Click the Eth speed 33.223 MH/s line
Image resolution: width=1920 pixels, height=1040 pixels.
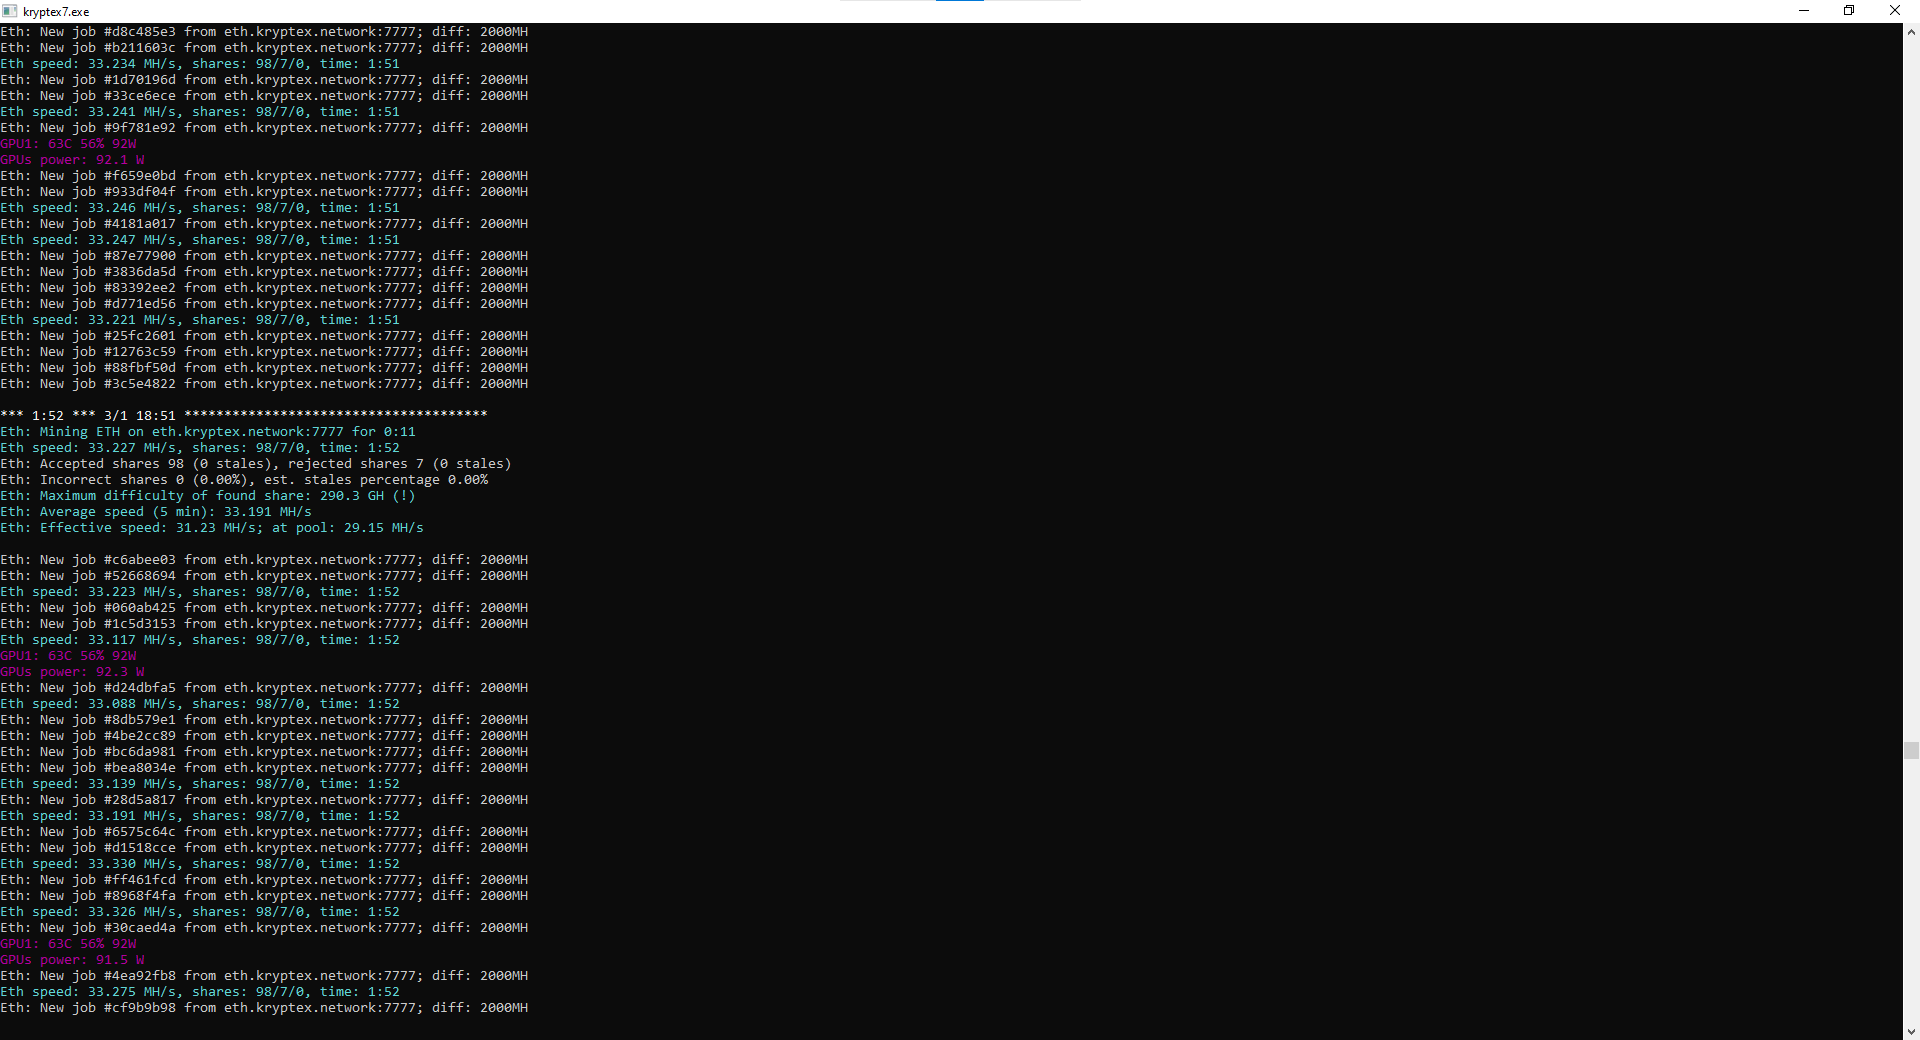[x=200, y=592]
